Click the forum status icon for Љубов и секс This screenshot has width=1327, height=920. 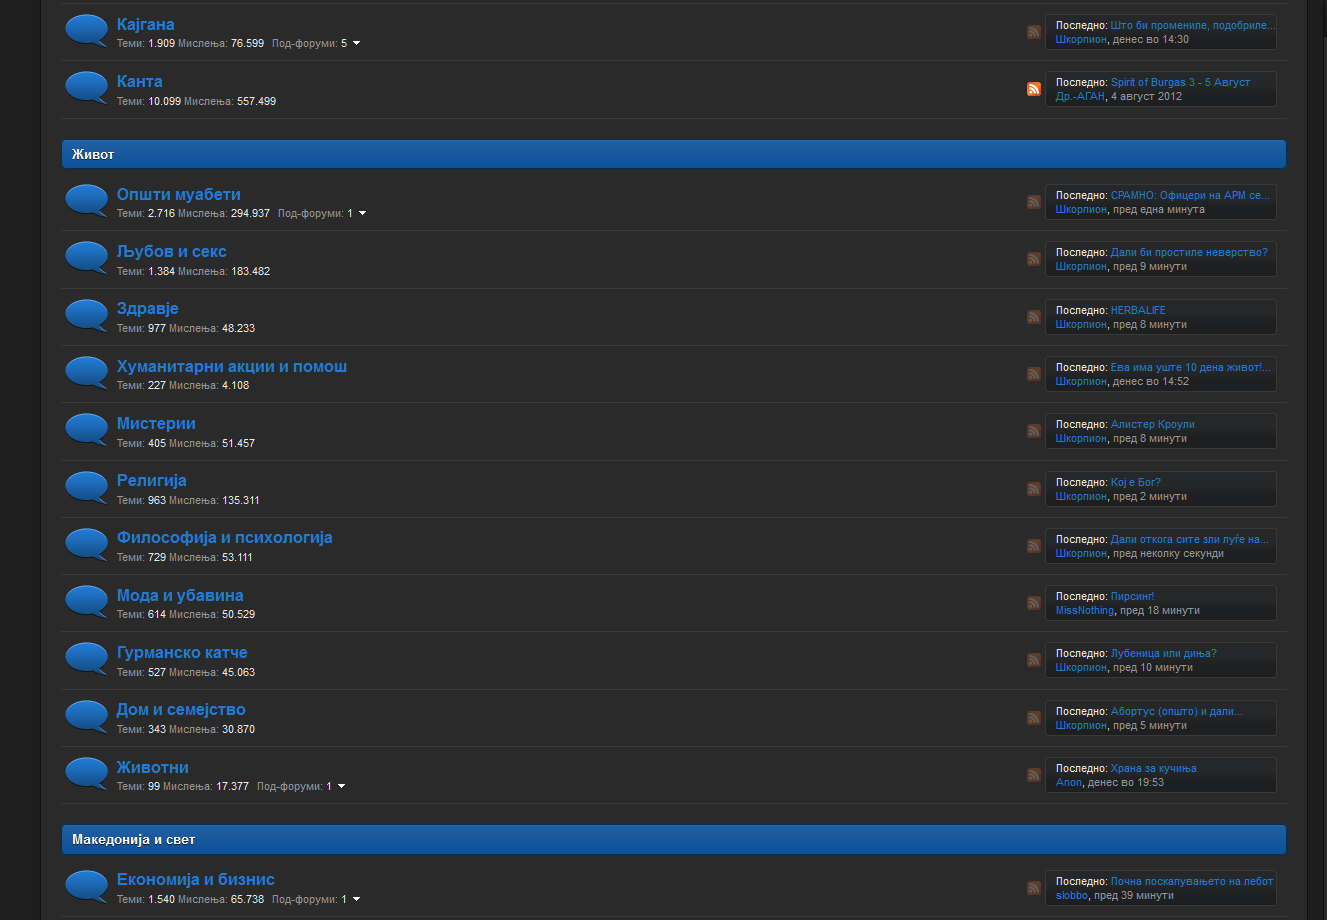coord(87,258)
